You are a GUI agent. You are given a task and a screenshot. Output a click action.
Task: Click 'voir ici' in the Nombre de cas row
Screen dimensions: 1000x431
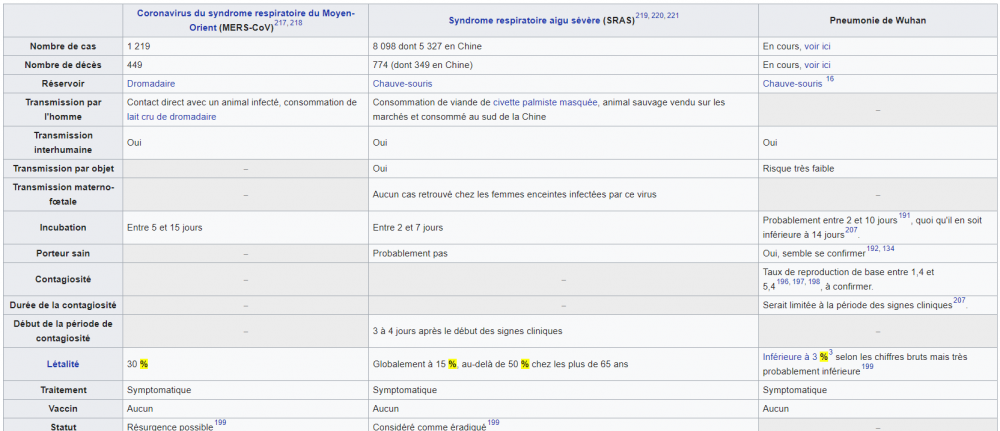(816, 47)
